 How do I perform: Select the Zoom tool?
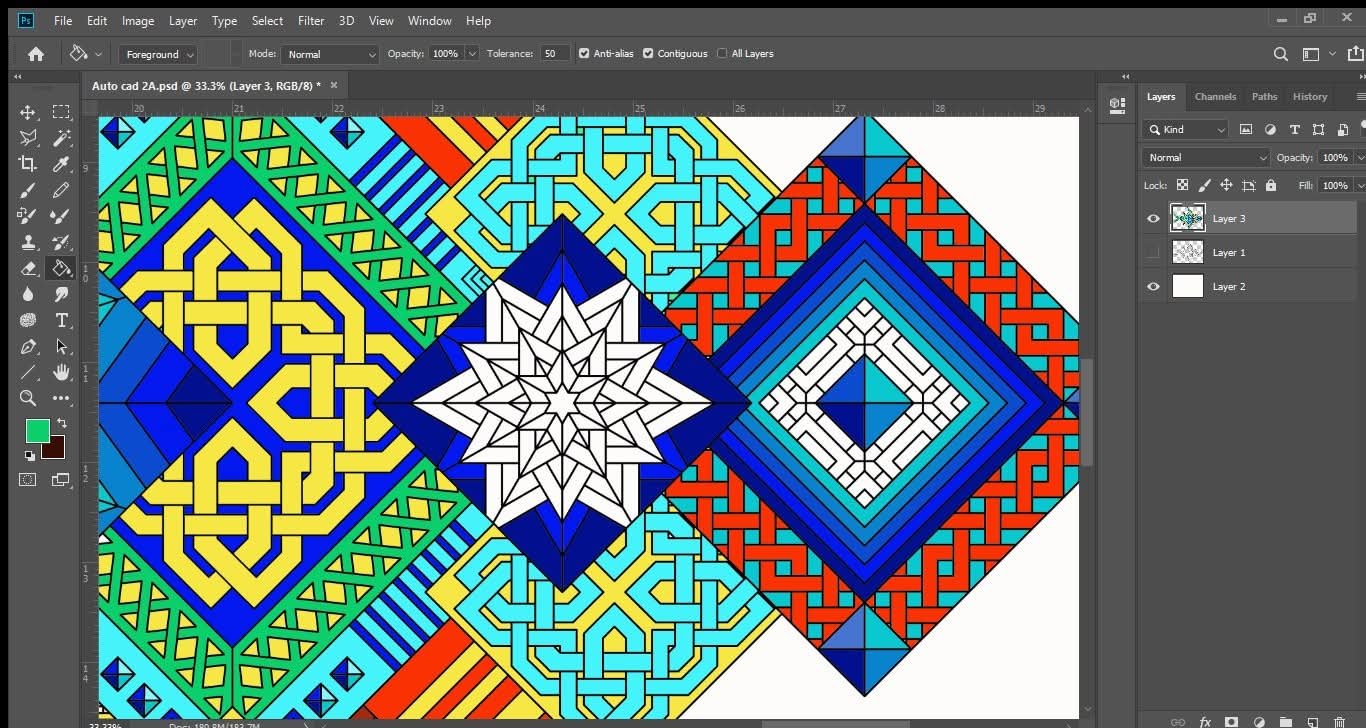pyautogui.click(x=28, y=398)
